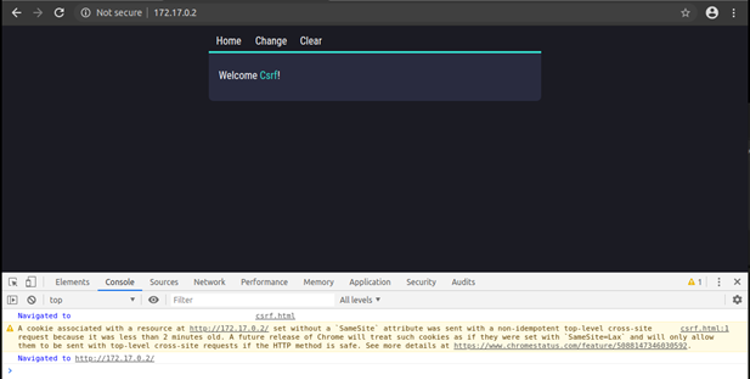This screenshot has width=750, height=379.
Task: Open the All levels log dropdown
Action: [360, 300]
